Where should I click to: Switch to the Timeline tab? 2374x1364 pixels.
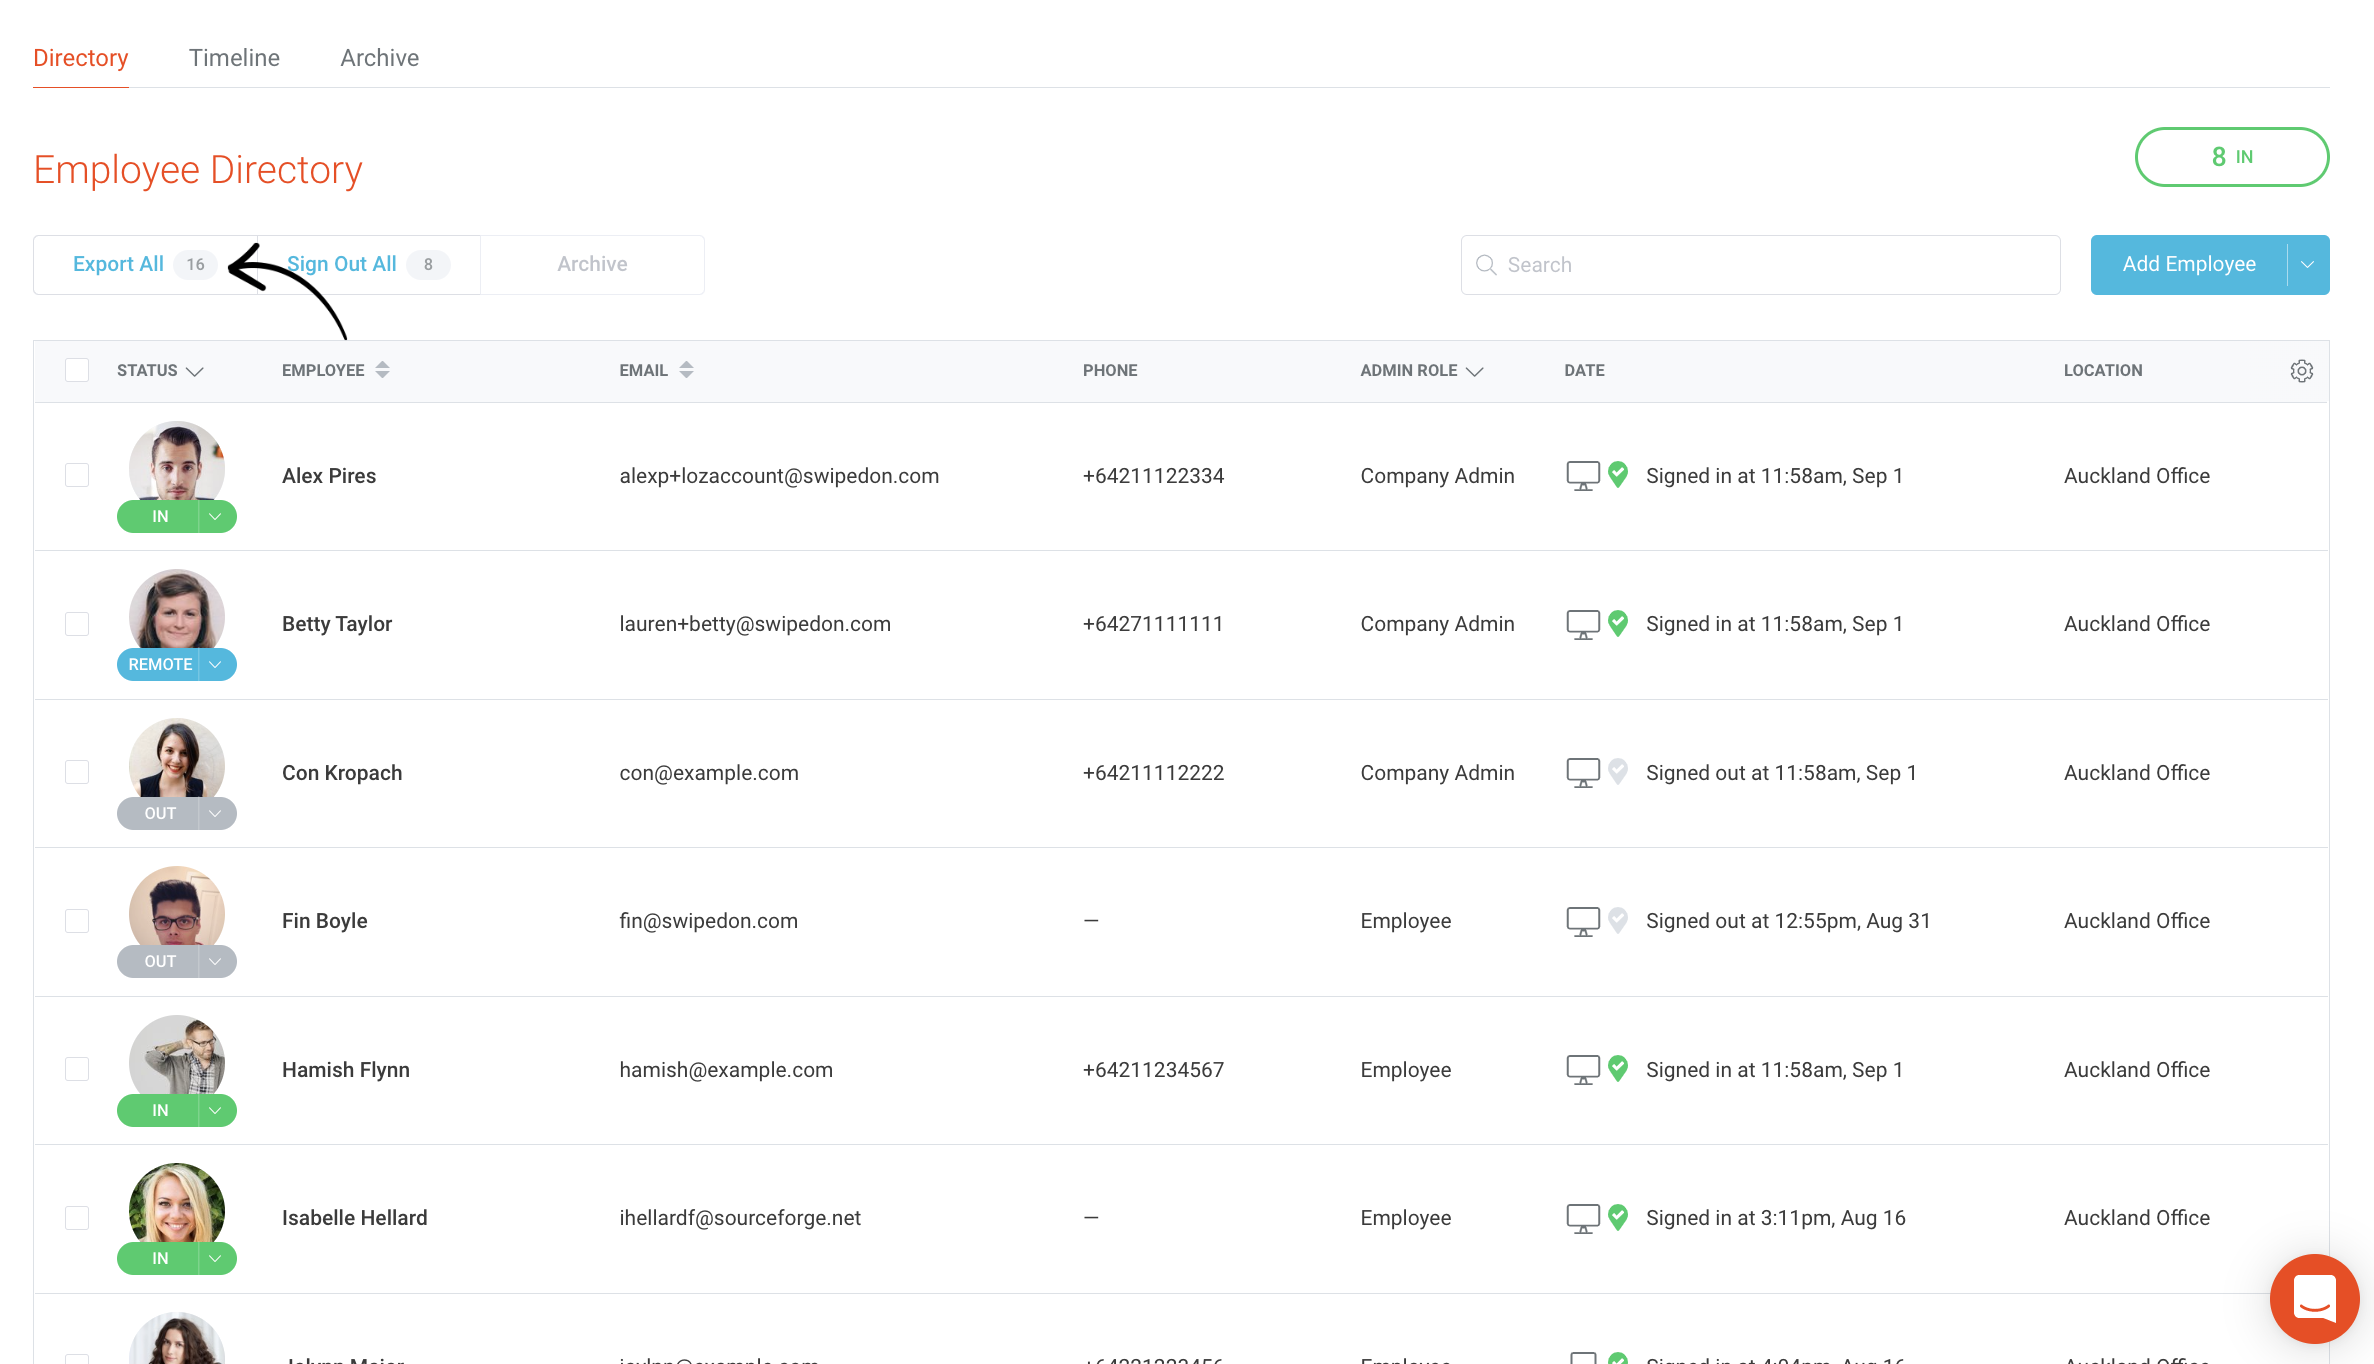(x=234, y=58)
